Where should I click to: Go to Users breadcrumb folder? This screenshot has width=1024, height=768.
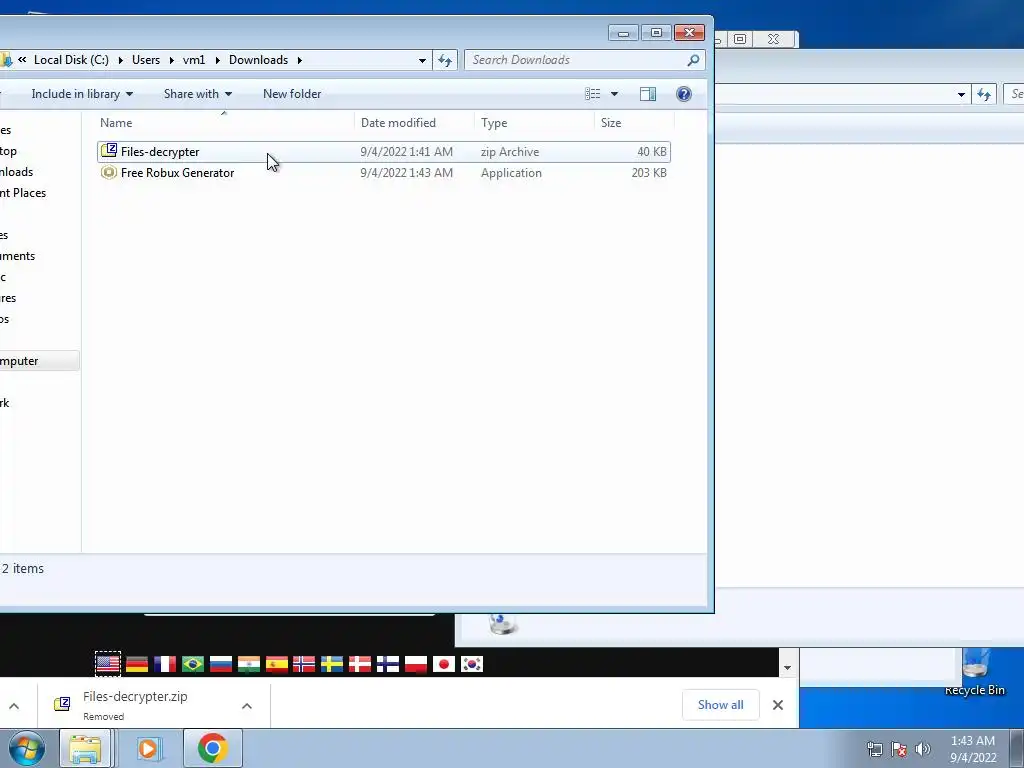pos(146,60)
